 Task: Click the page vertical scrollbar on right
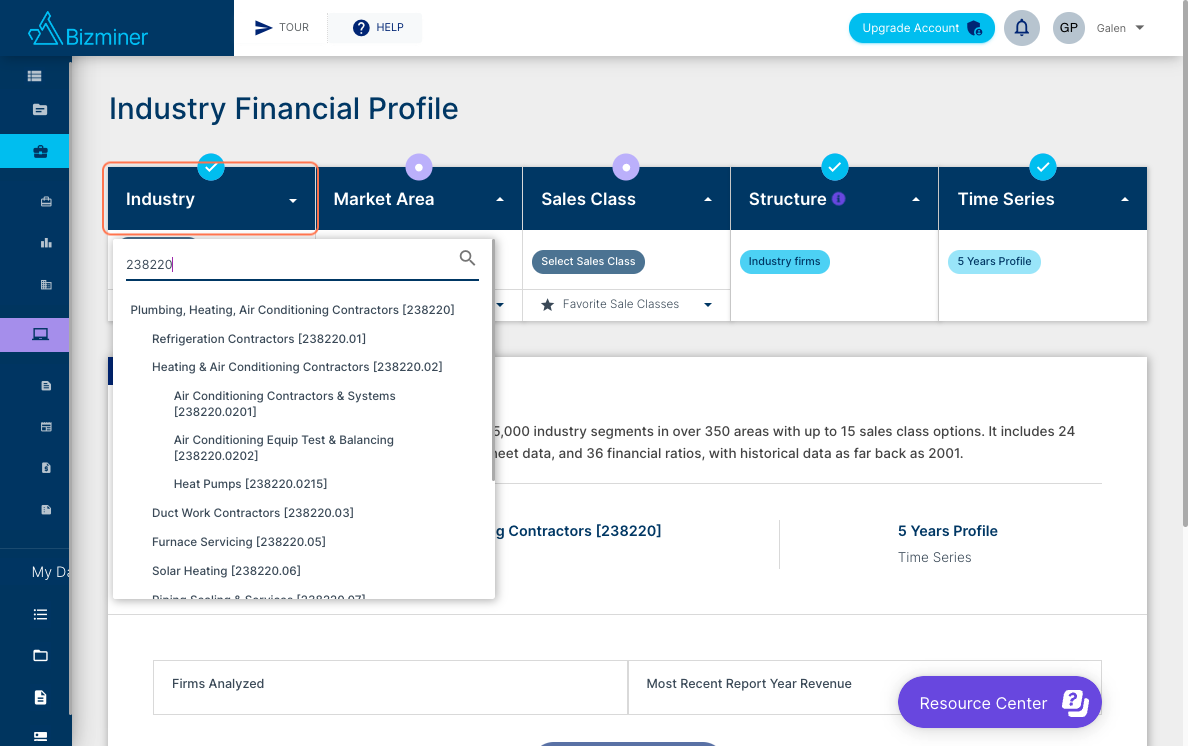pyautogui.click(x=1185, y=263)
